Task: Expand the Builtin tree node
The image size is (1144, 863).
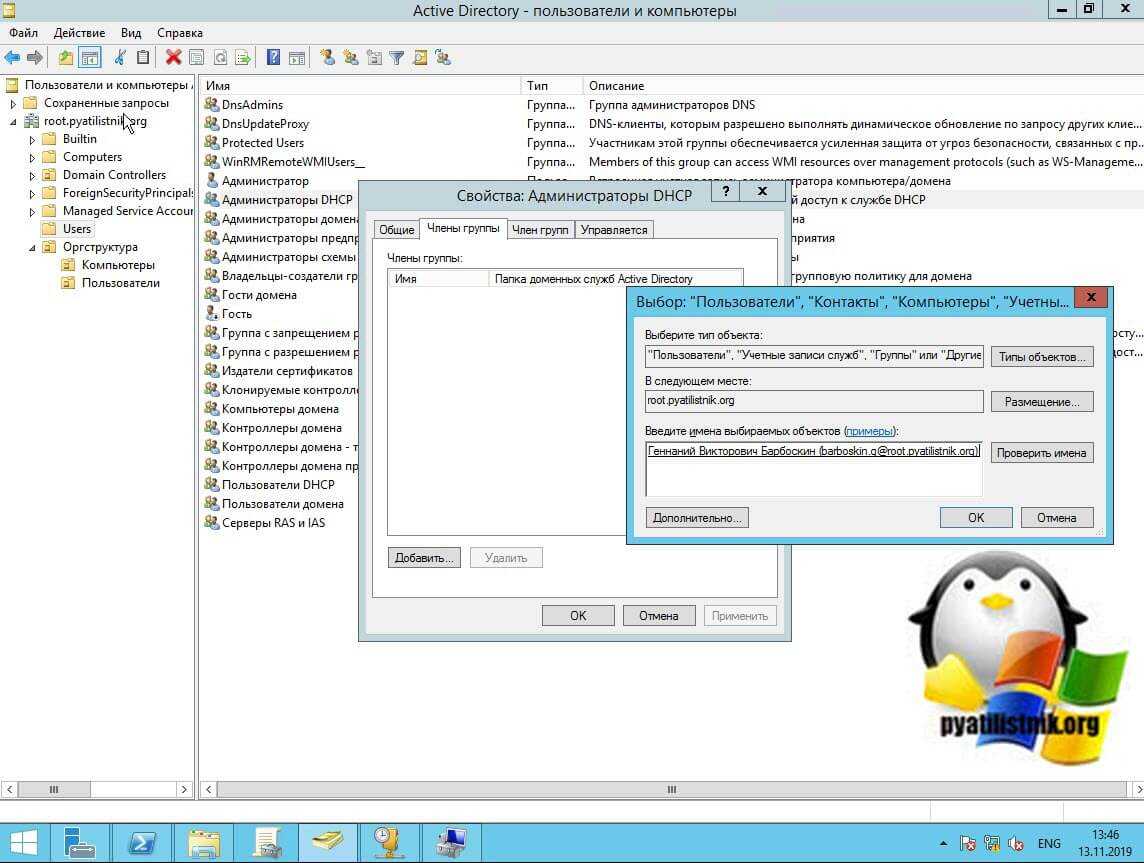Action: (32, 140)
